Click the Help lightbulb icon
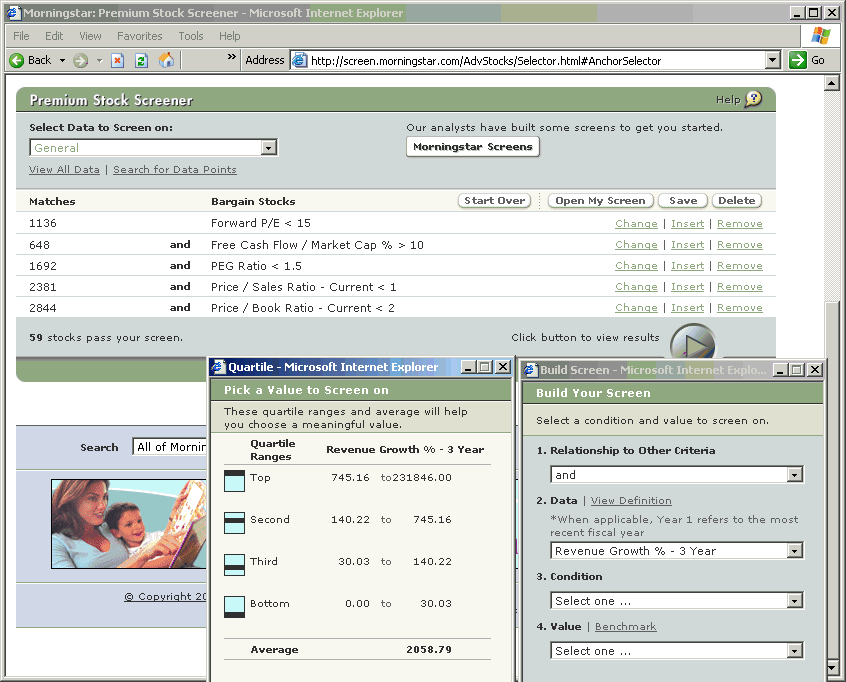This screenshot has height=682, width=846. [753, 99]
